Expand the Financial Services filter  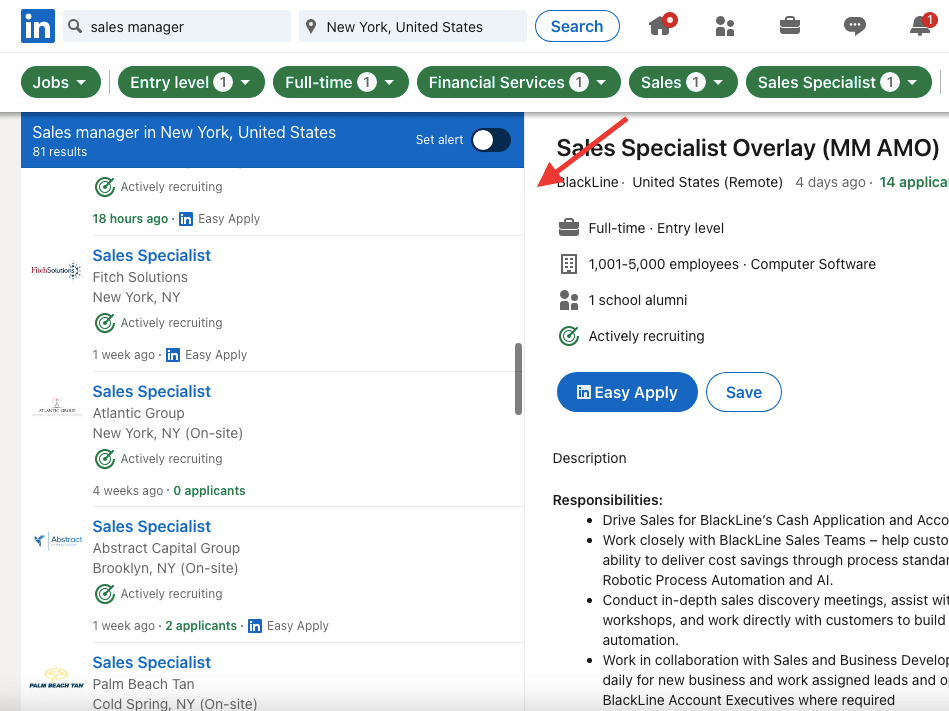tap(519, 82)
